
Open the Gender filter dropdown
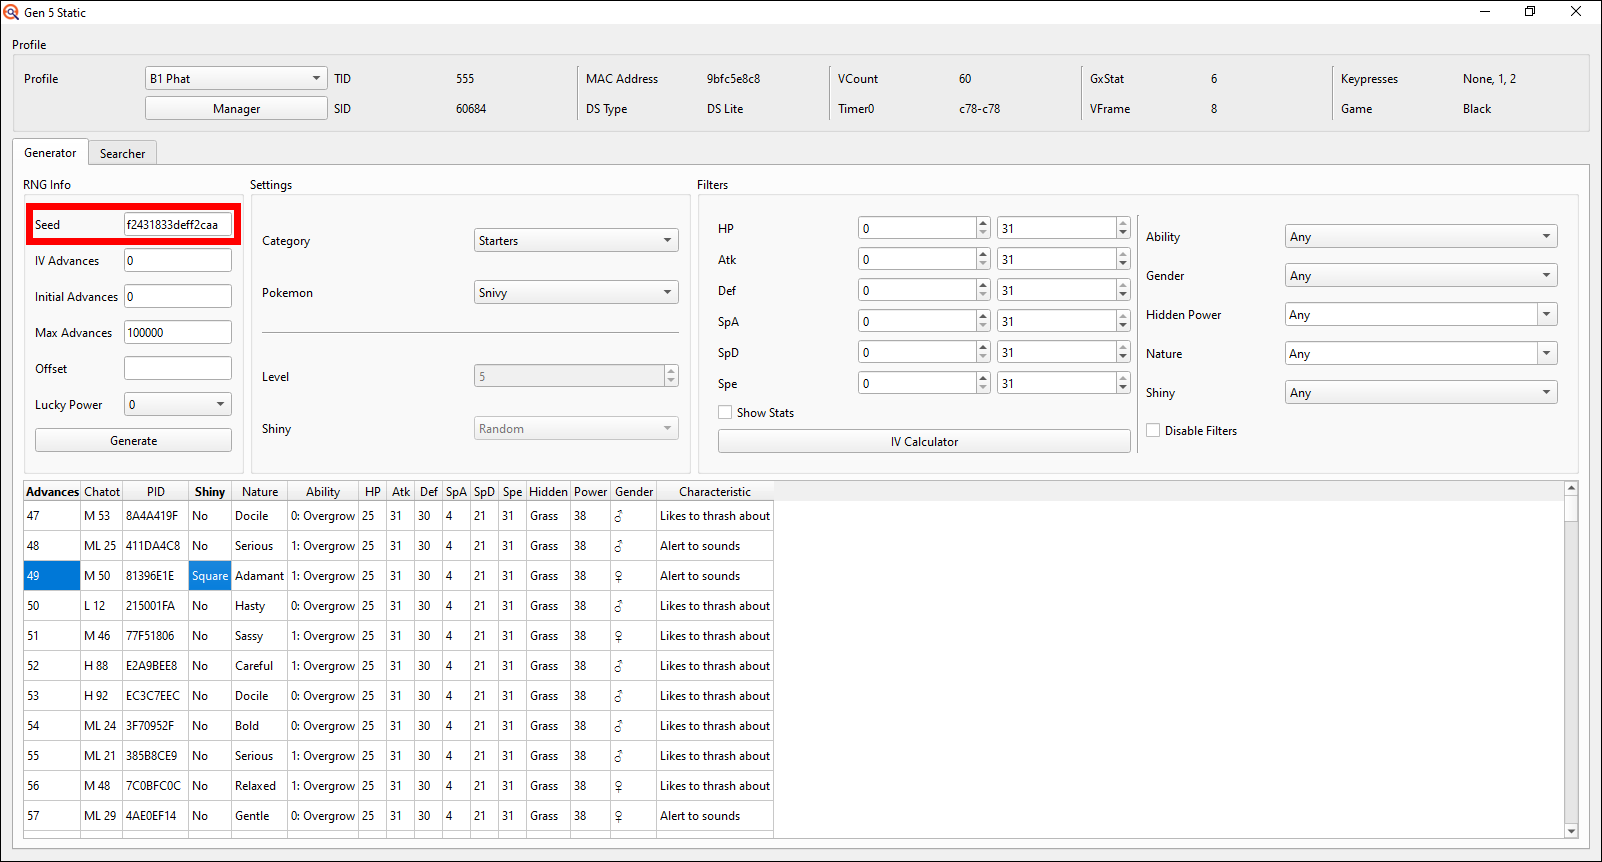[x=1421, y=275]
